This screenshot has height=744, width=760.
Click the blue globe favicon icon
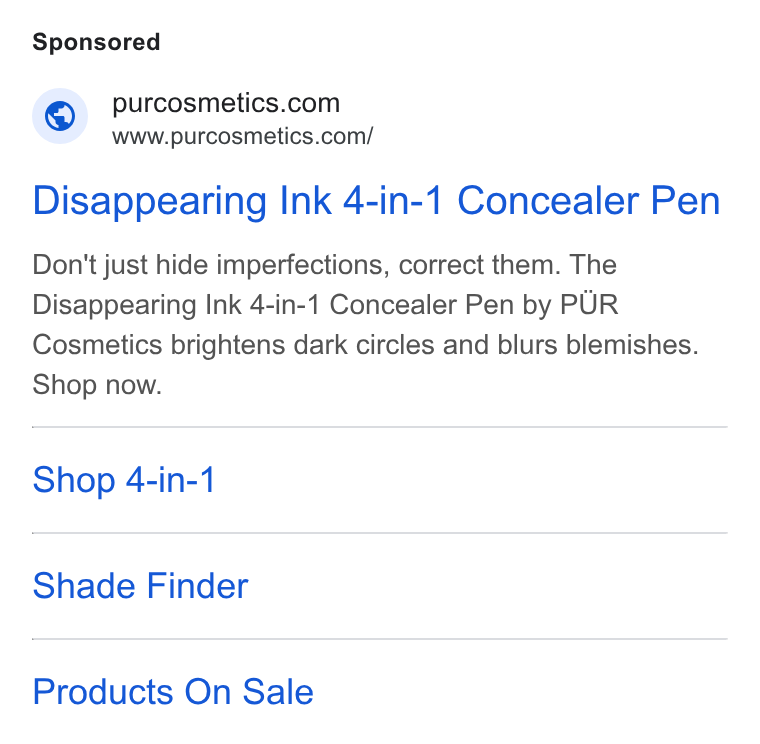tap(60, 116)
